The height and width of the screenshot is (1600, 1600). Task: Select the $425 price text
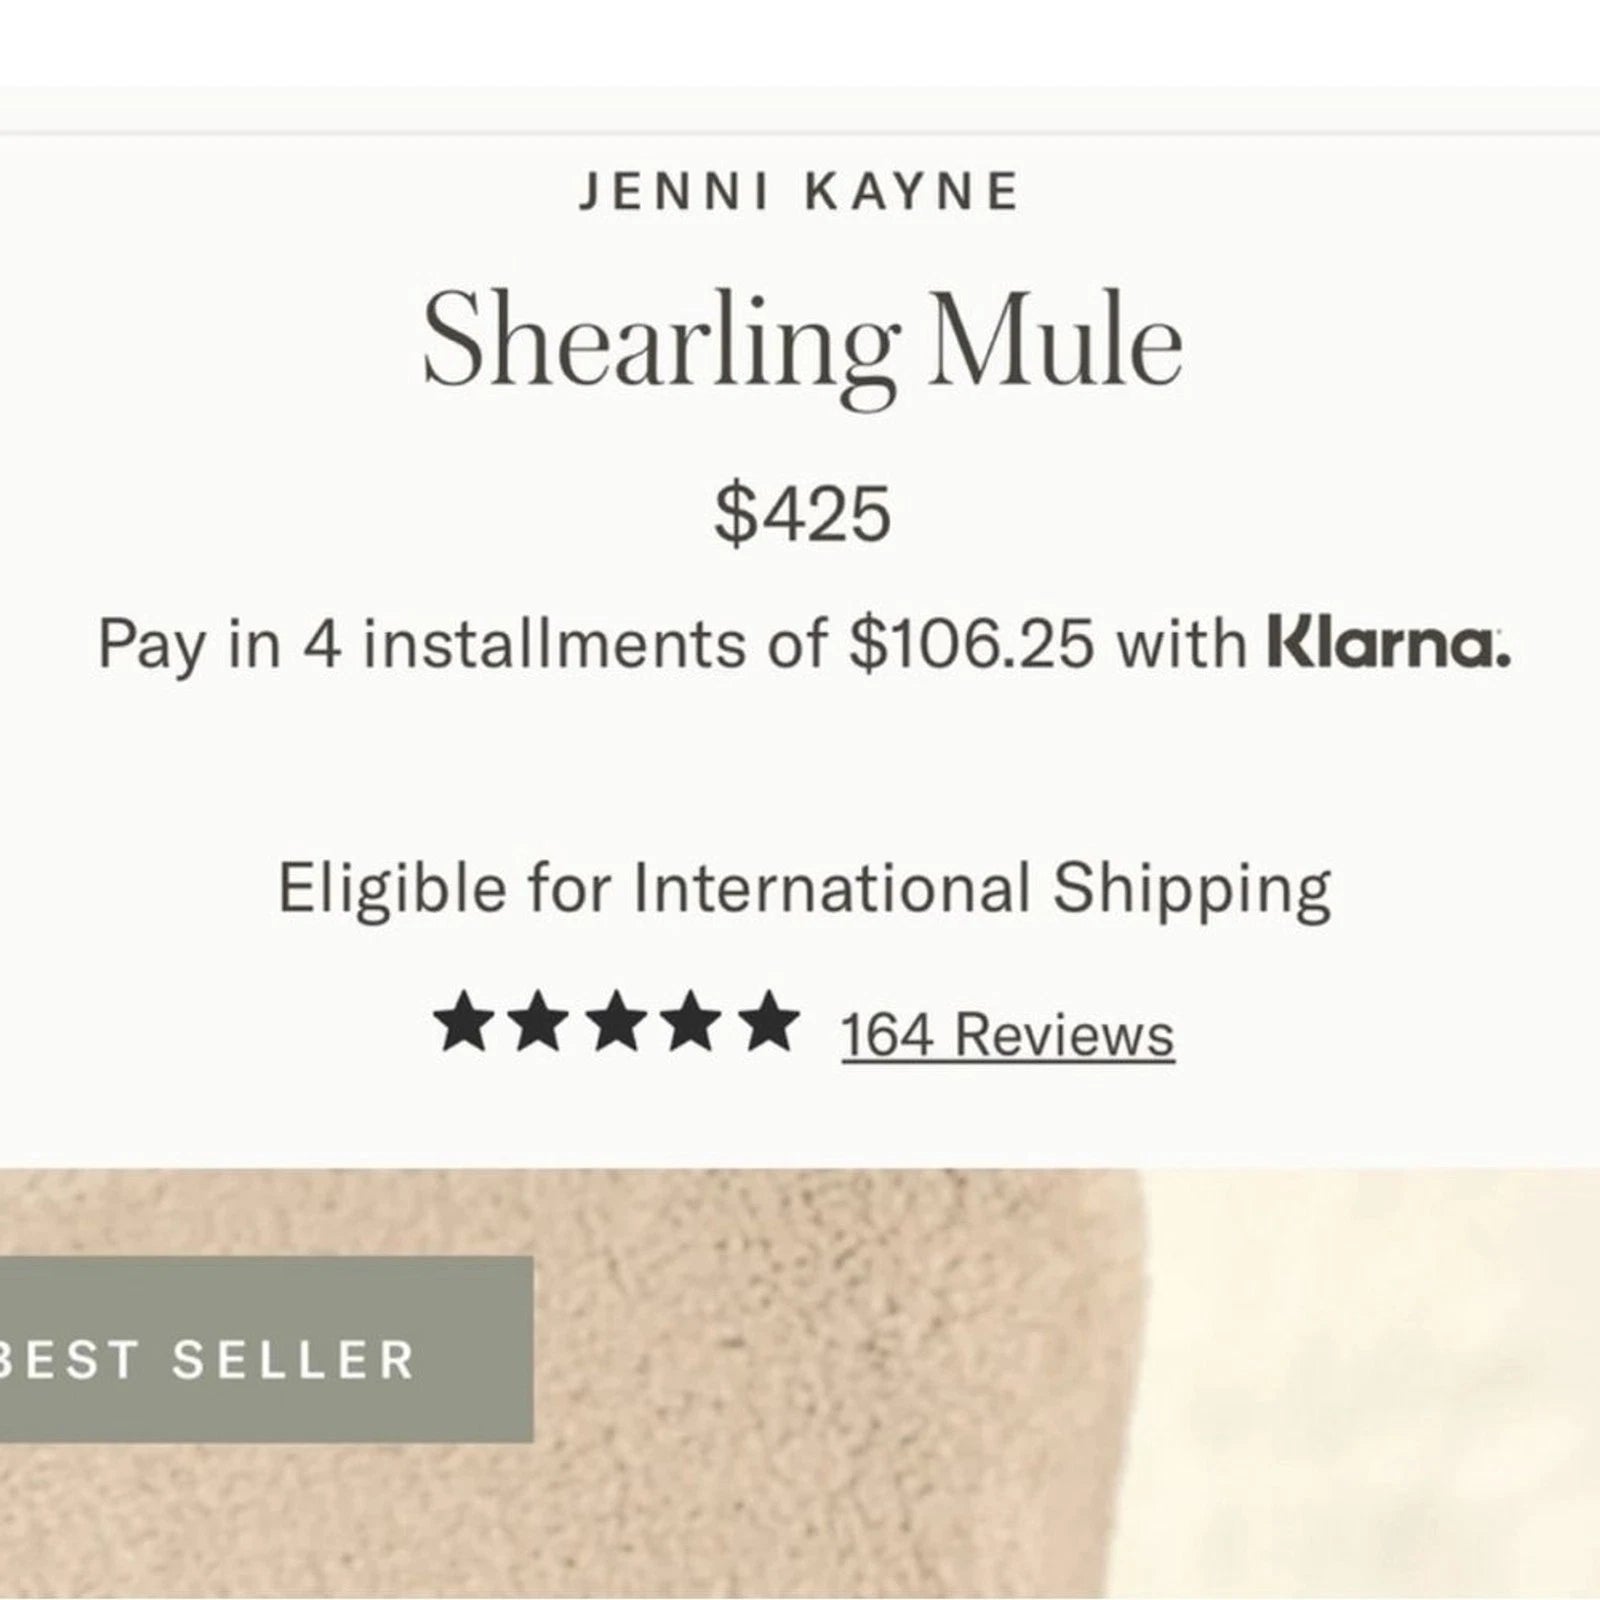pyautogui.click(x=802, y=515)
